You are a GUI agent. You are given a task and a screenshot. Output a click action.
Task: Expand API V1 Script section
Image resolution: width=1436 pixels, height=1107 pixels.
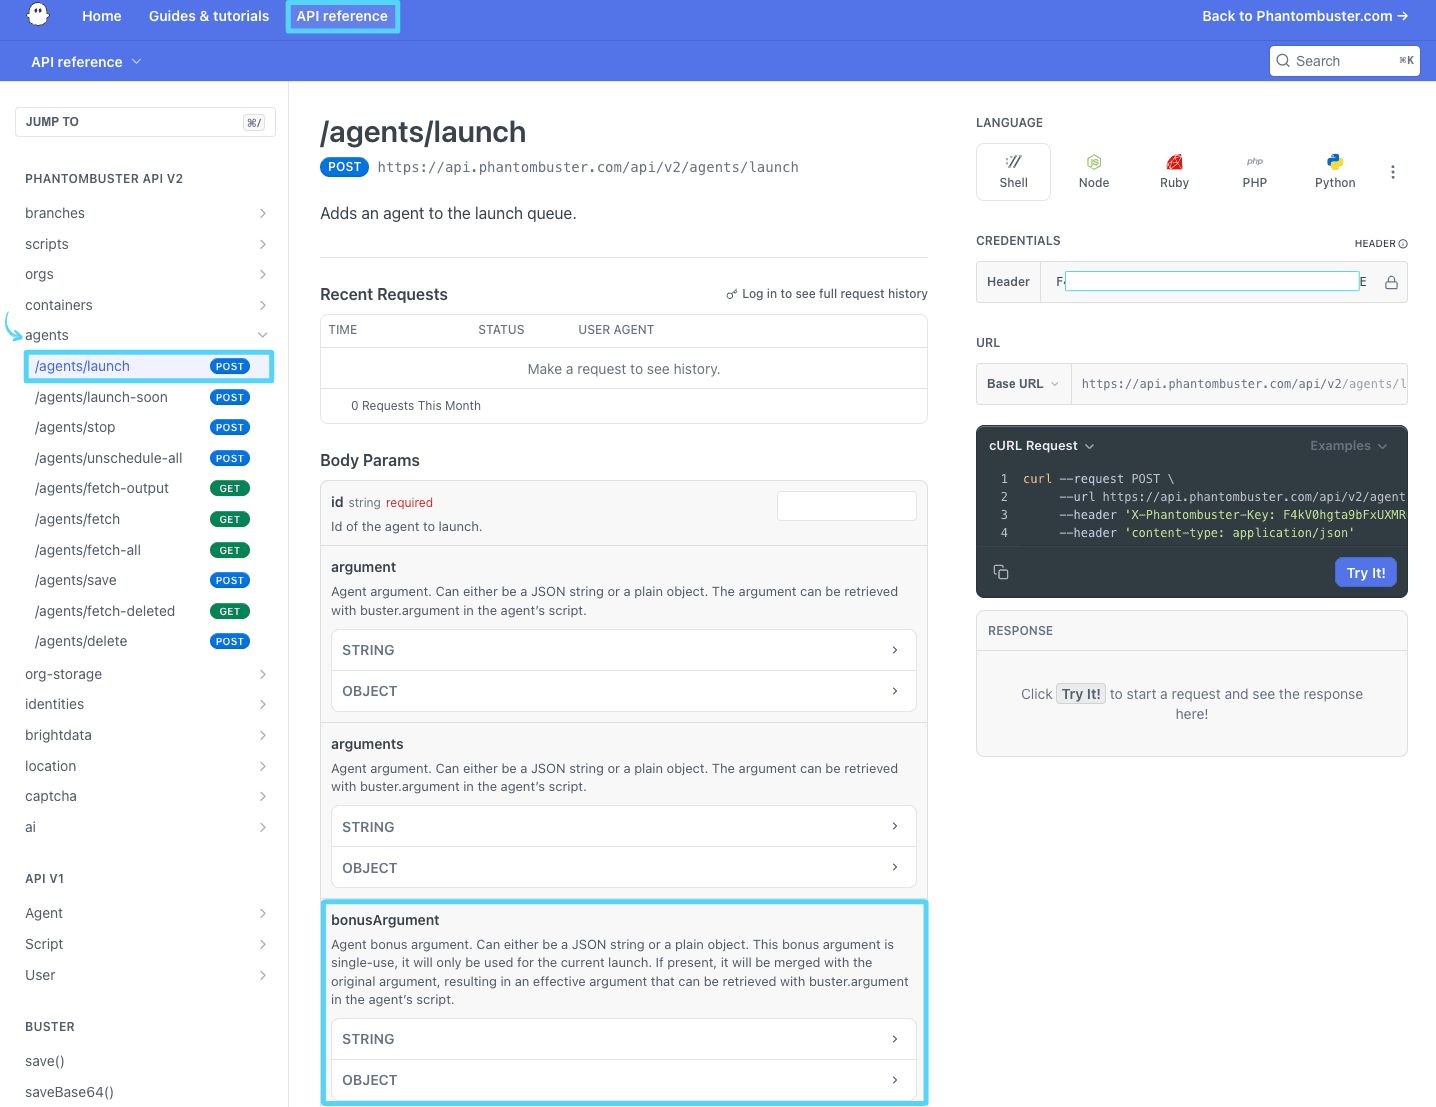(x=145, y=944)
